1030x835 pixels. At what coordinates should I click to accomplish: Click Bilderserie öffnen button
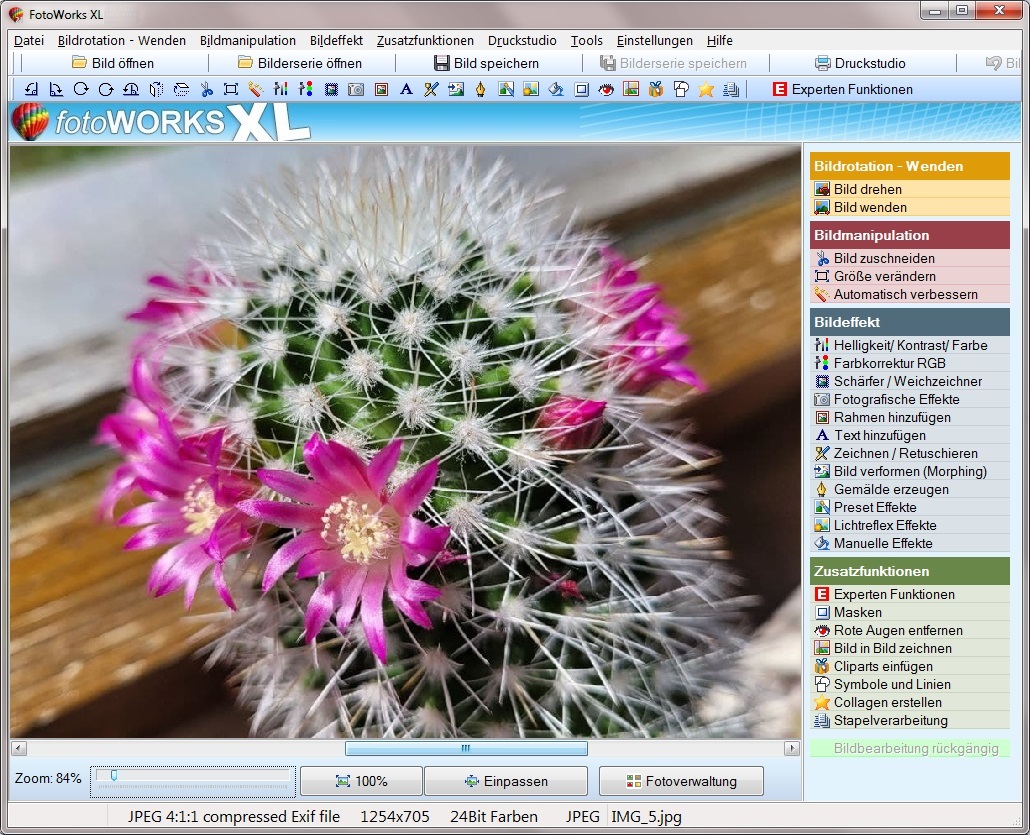tap(300, 63)
